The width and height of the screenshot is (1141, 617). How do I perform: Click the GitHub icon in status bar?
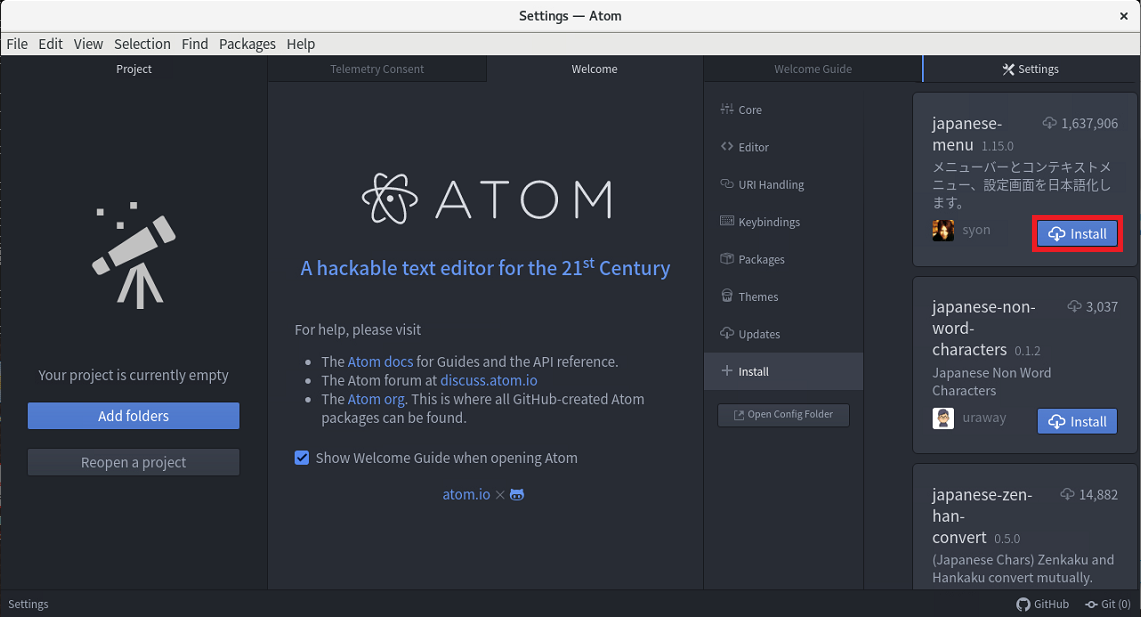[1023, 604]
